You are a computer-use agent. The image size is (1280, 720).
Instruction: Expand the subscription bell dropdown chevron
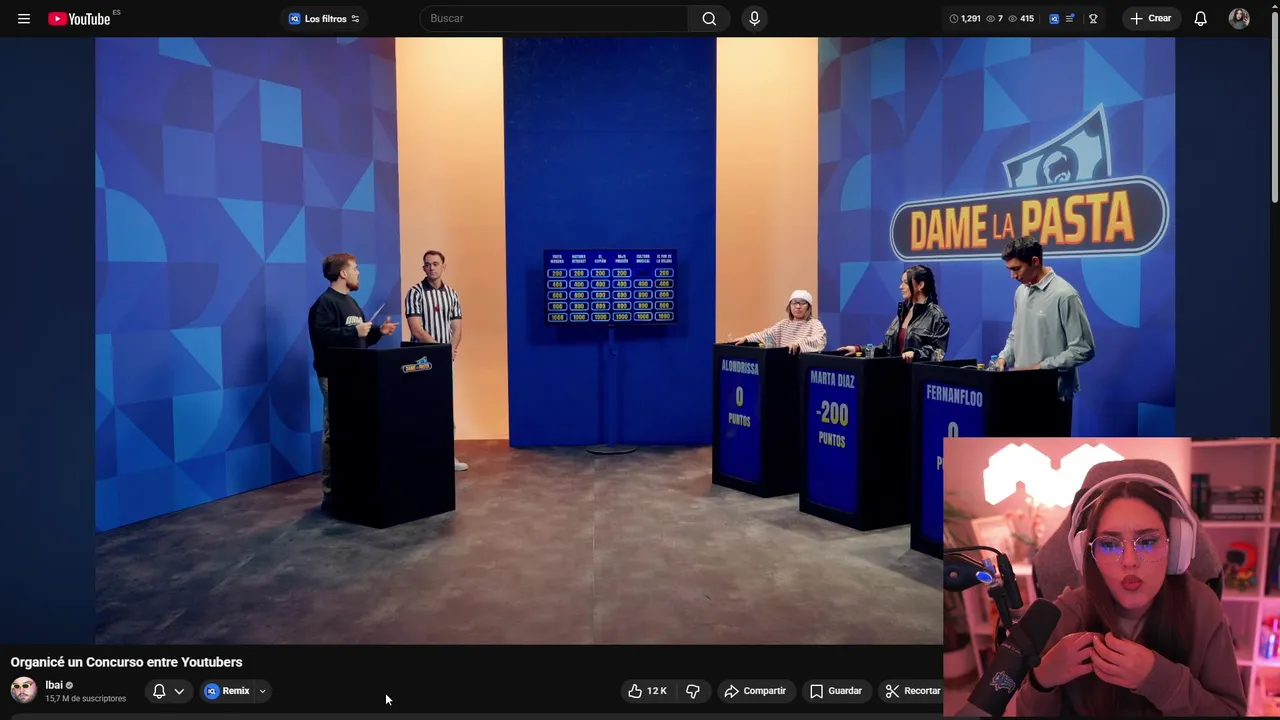click(179, 691)
